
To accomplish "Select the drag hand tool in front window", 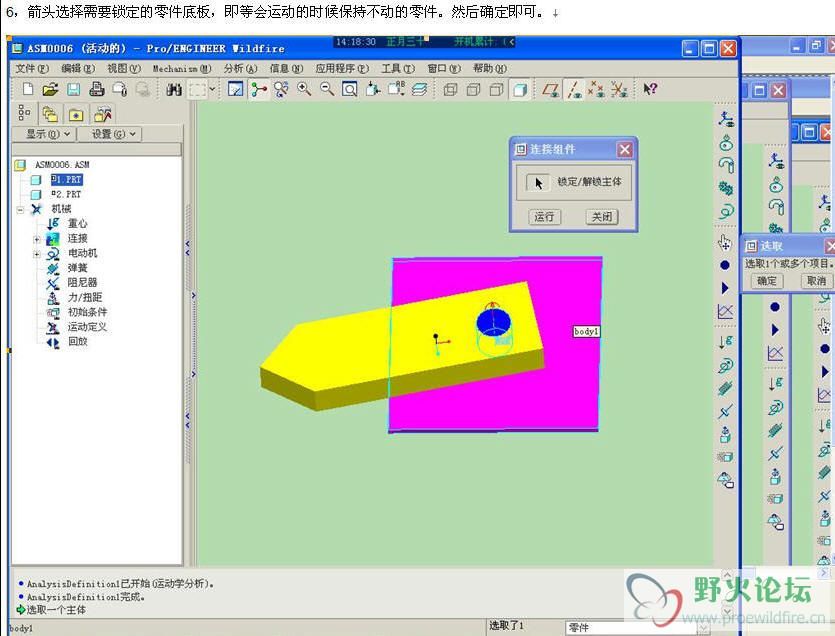I will 725,243.
